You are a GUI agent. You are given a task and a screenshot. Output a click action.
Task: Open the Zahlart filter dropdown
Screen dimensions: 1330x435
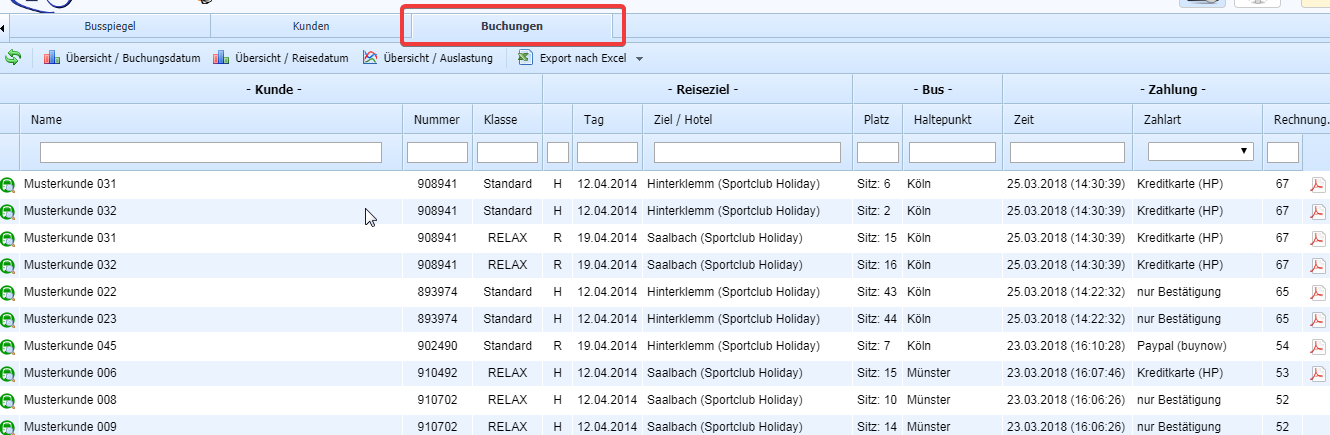pyautogui.click(x=1201, y=152)
